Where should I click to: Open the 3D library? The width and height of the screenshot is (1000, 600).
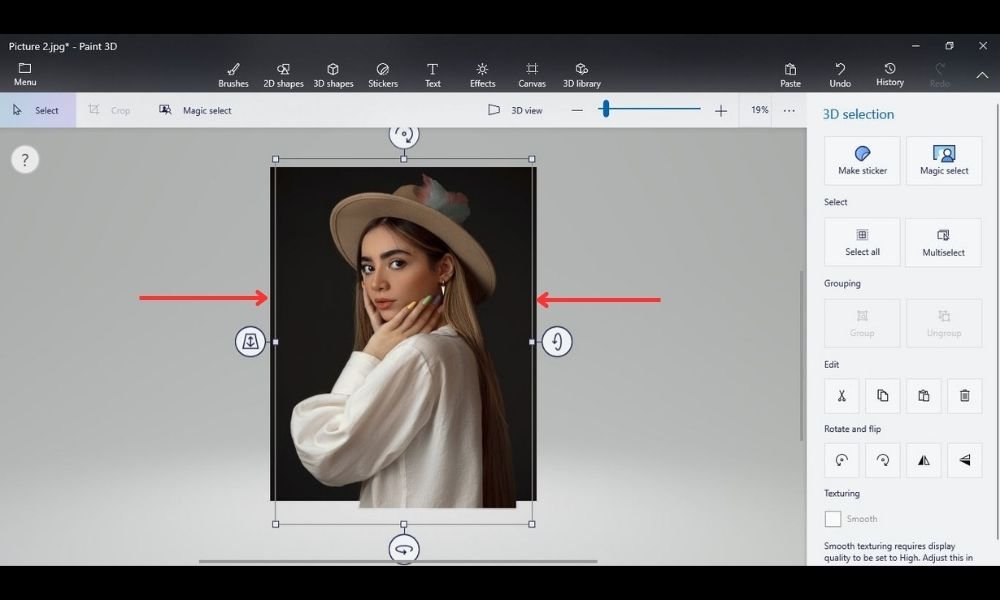point(582,75)
